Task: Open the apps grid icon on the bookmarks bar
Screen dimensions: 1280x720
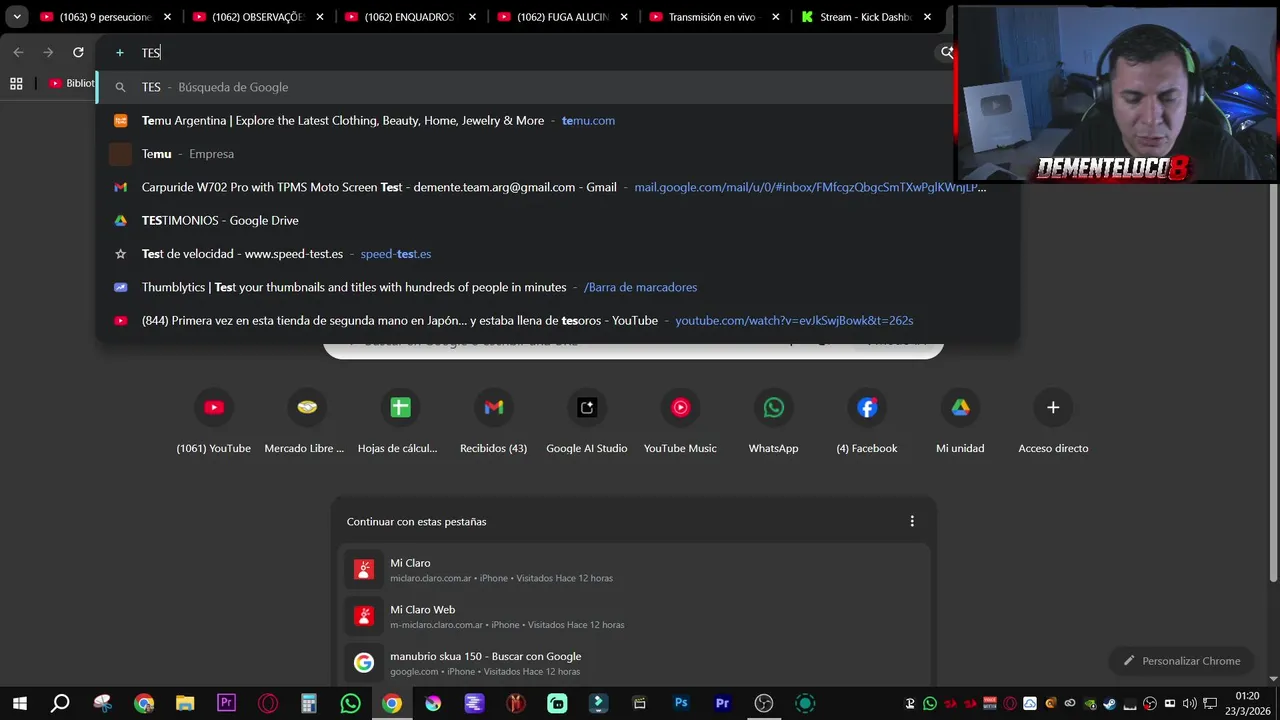Action: tap(16, 84)
